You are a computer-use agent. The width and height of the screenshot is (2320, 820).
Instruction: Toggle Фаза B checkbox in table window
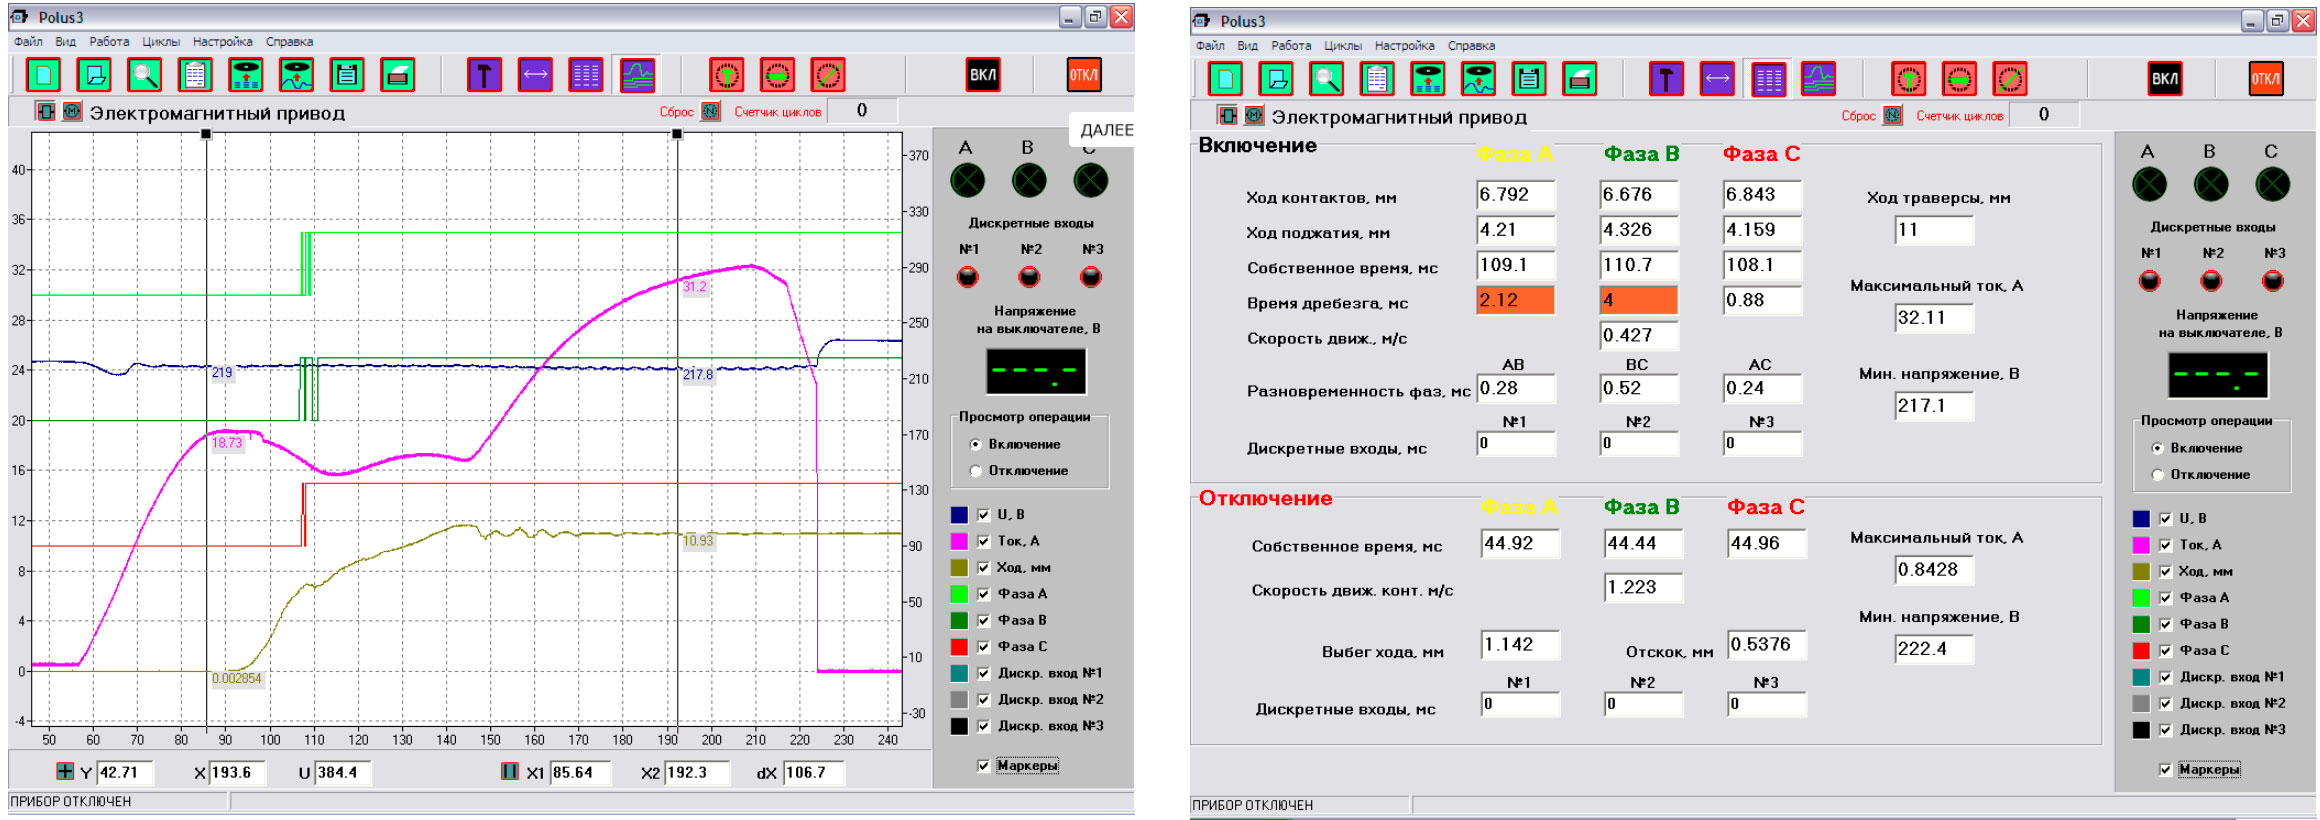click(2166, 625)
